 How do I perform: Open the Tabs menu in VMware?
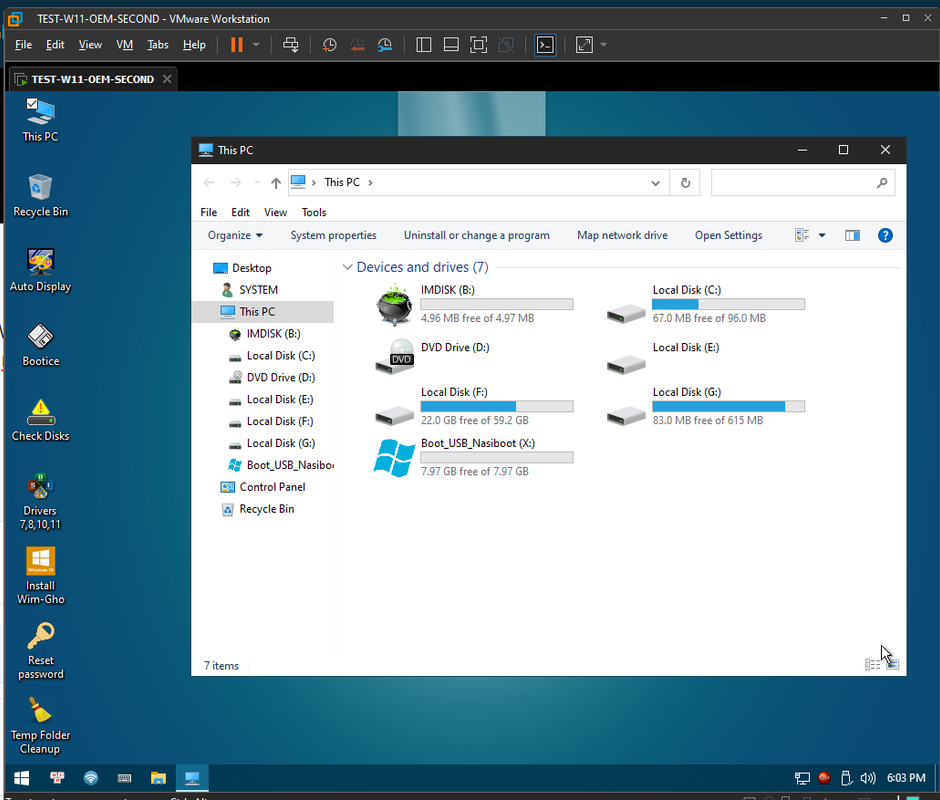[158, 45]
